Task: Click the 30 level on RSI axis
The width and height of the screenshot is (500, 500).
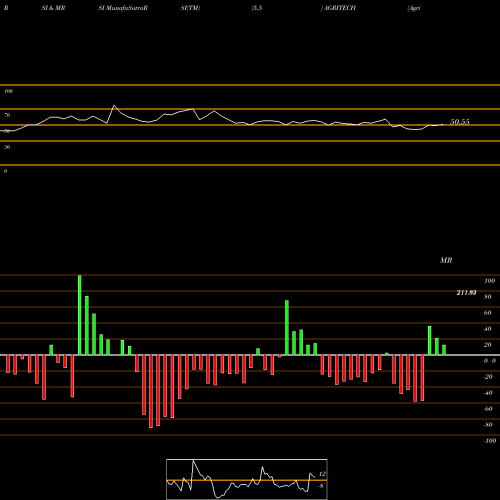Action: 7,147
